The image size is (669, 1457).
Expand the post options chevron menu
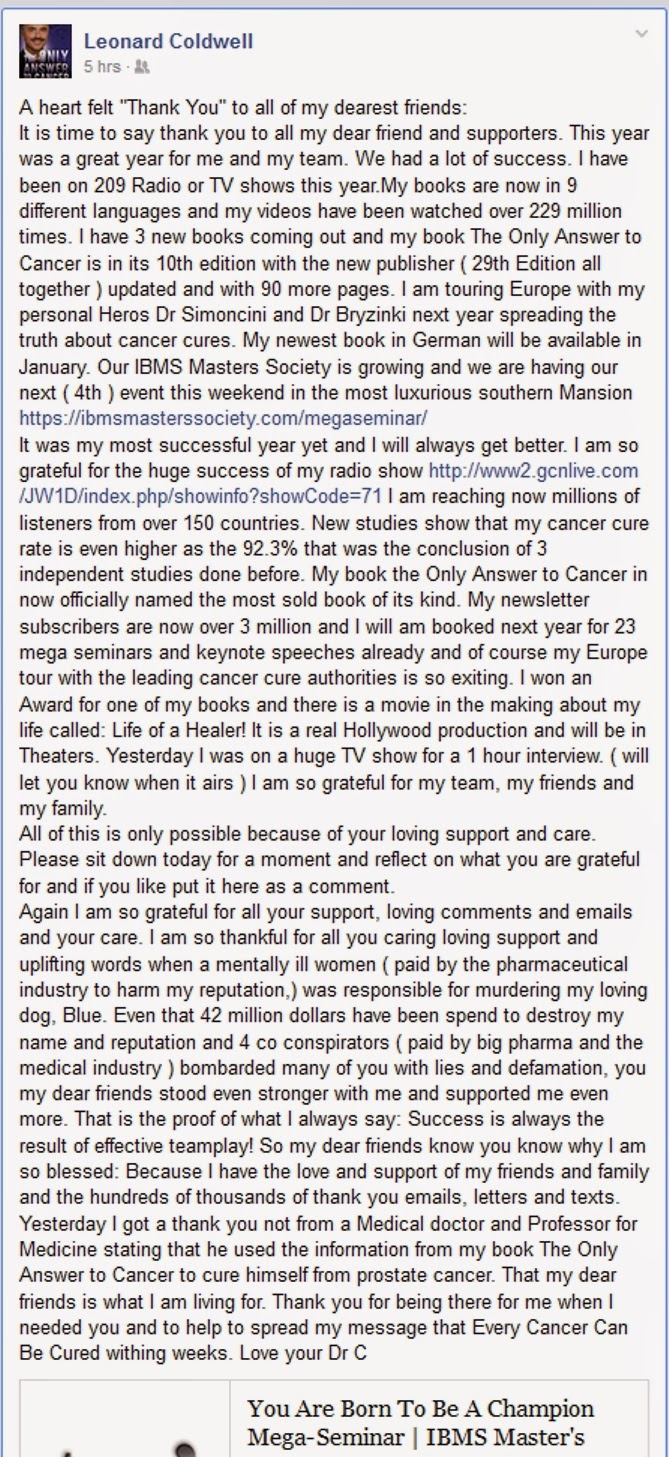coord(641,35)
